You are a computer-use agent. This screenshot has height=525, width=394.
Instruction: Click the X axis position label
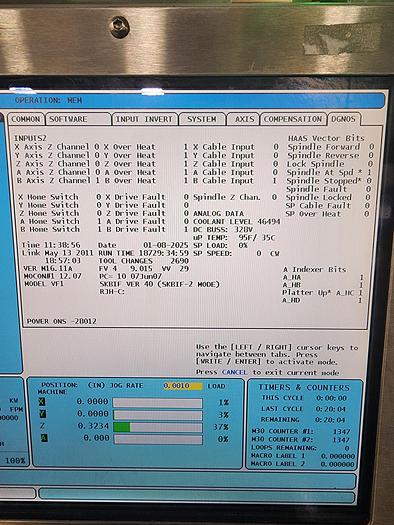click(x=42, y=401)
